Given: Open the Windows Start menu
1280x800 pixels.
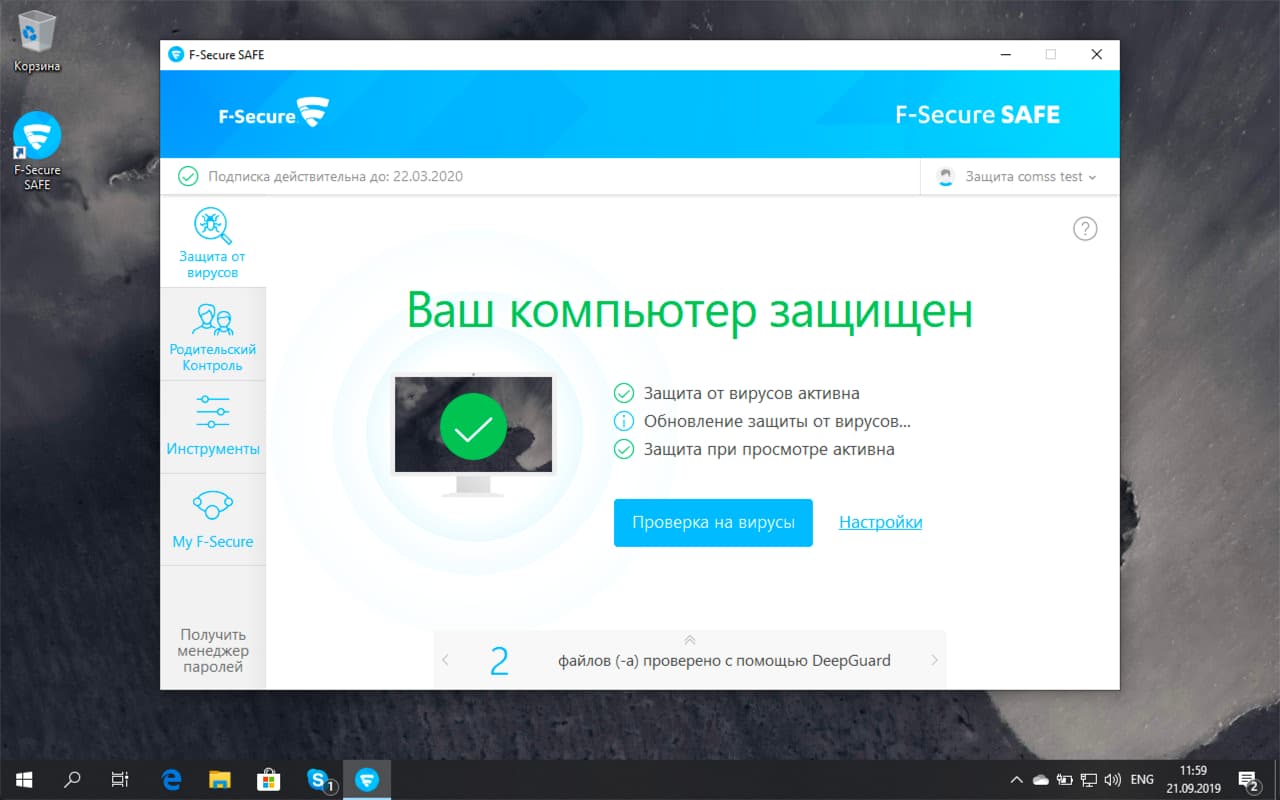Looking at the screenshot, I should click(22, 779).
